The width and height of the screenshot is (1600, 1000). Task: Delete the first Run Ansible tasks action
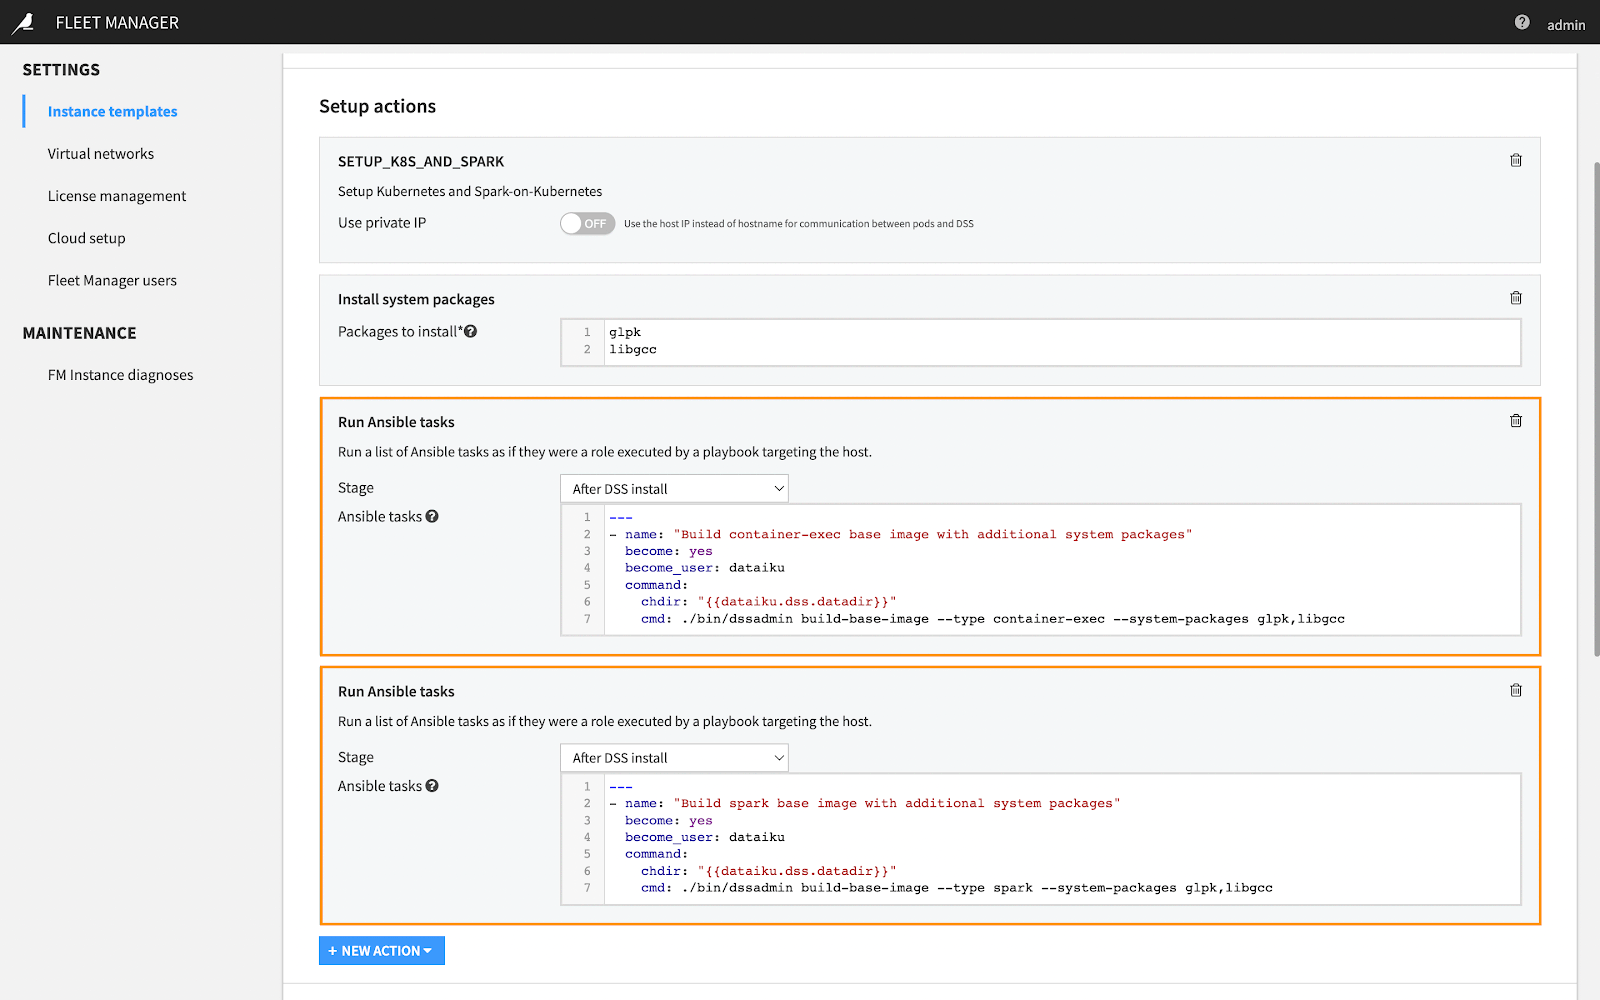pyautogui.click(x=1515, y=421)
